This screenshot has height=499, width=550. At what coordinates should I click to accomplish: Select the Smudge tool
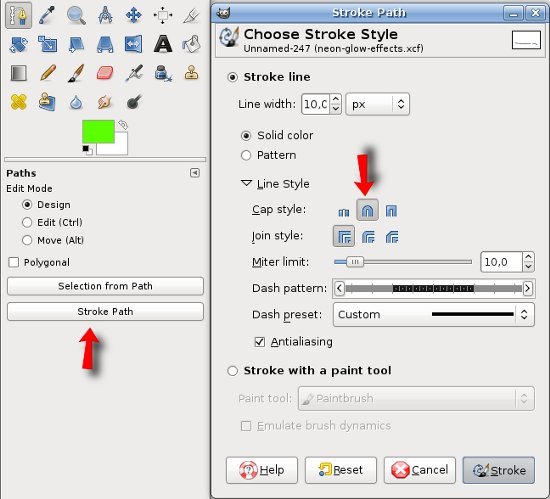tap(105, 102)
